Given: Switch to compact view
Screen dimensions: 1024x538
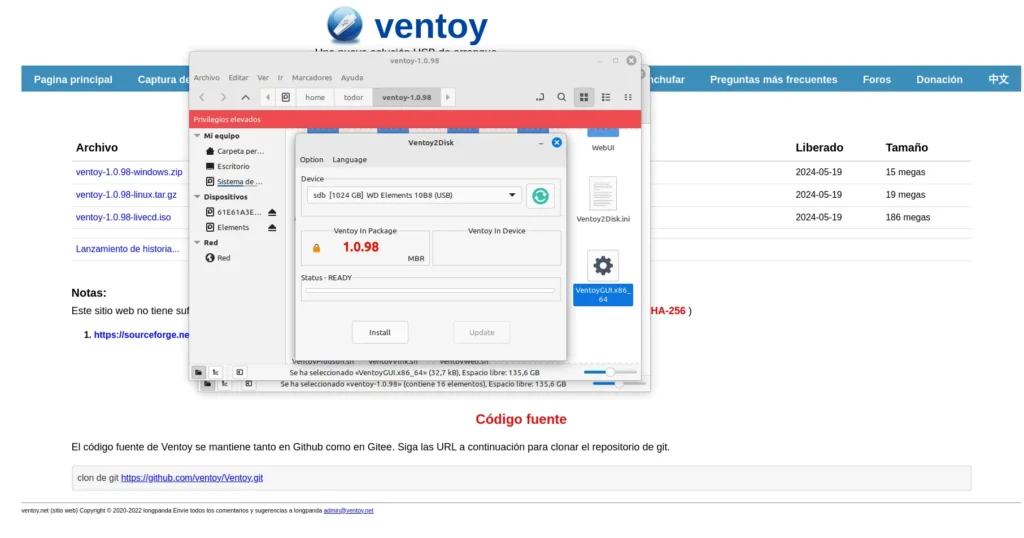Looking at the screenshot, I should coord(628,97).
